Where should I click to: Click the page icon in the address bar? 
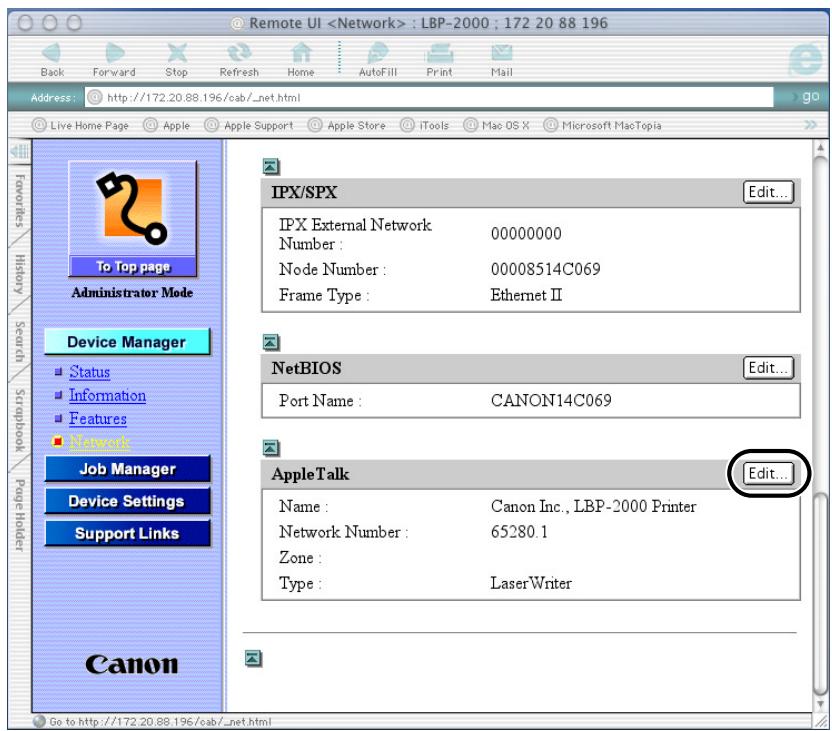[94, 97]
